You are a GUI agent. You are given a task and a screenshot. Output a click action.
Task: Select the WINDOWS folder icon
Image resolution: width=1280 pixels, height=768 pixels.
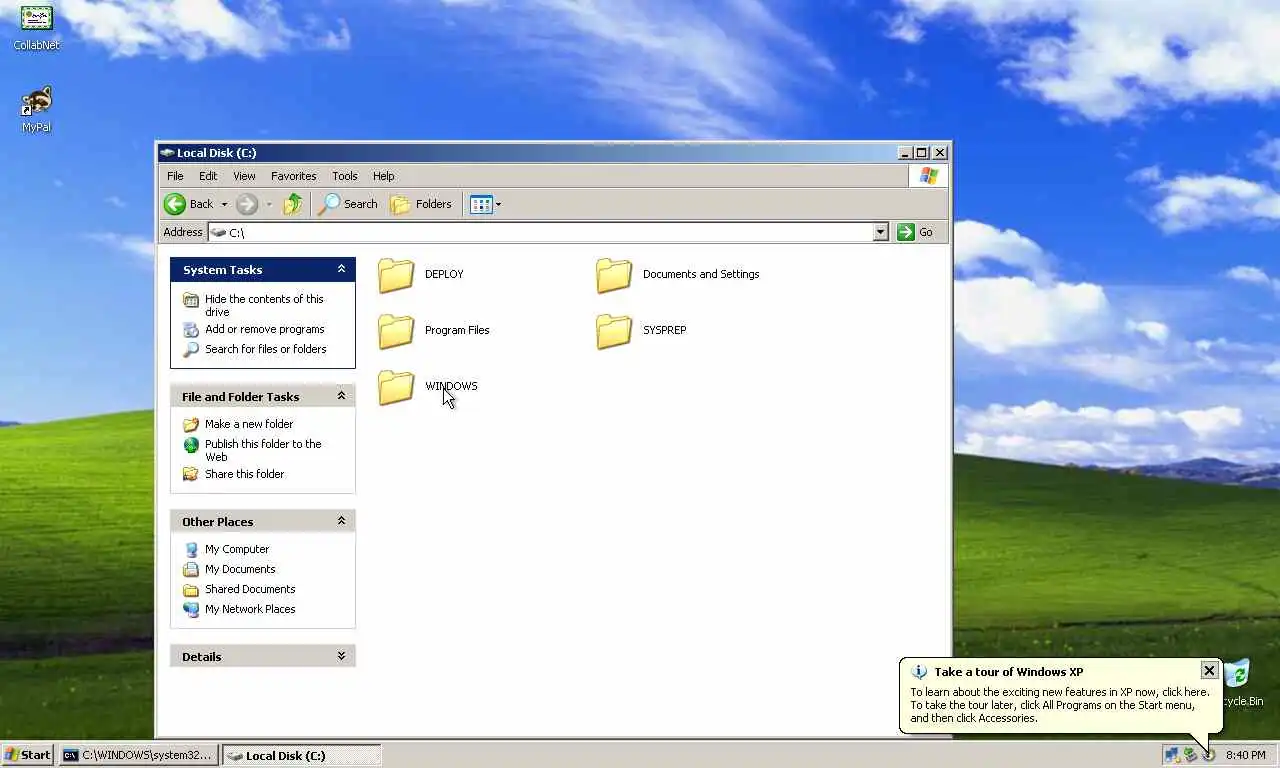tap(396, 387)
